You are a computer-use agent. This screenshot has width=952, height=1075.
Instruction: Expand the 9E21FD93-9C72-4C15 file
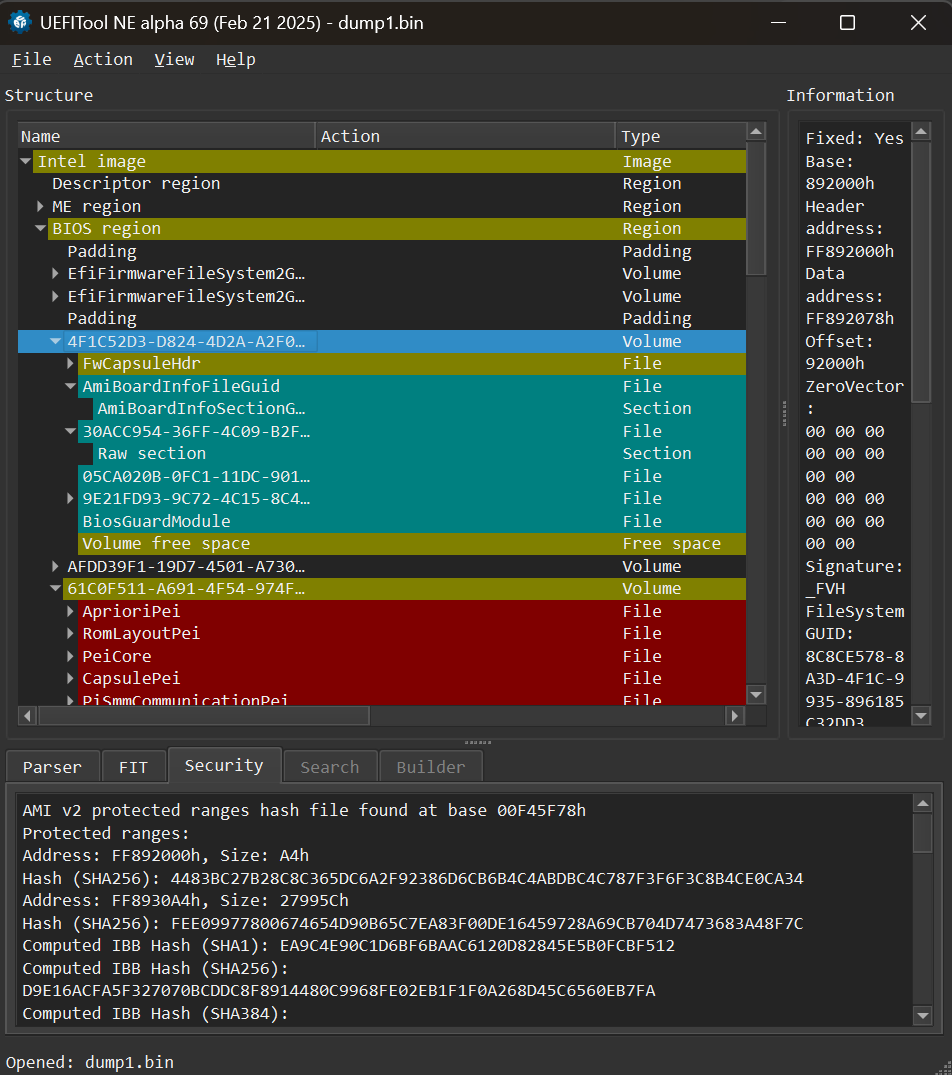pos(71,498)
